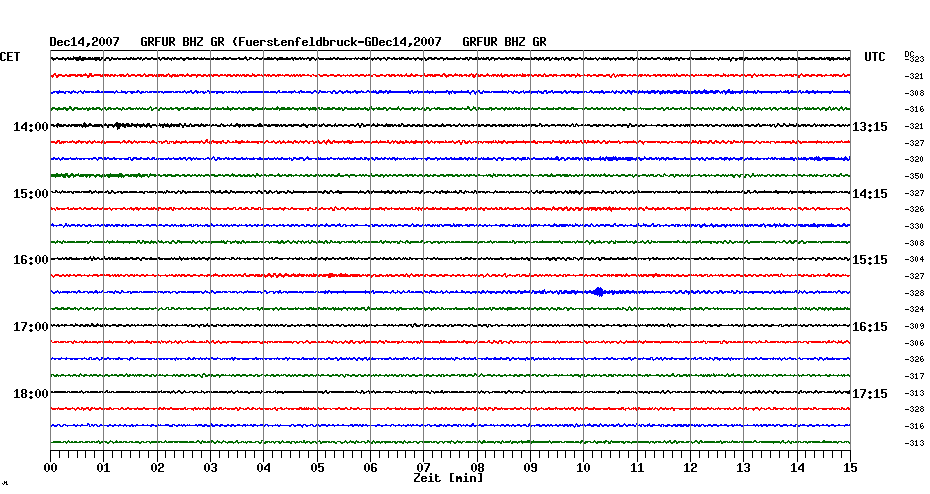This screenshot has height=494, width=930.
Task: Click the 16:15 UTC time label
Action: (870, 327)
